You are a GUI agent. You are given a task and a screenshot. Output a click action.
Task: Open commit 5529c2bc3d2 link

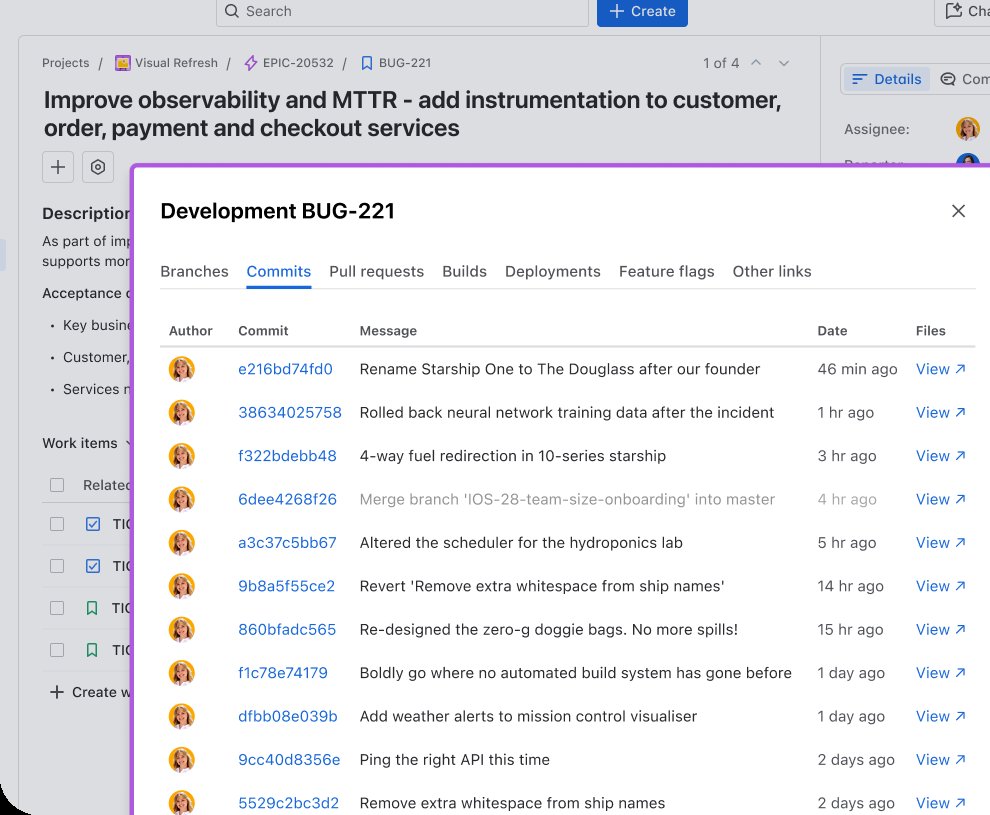click(x=289, y=803)
